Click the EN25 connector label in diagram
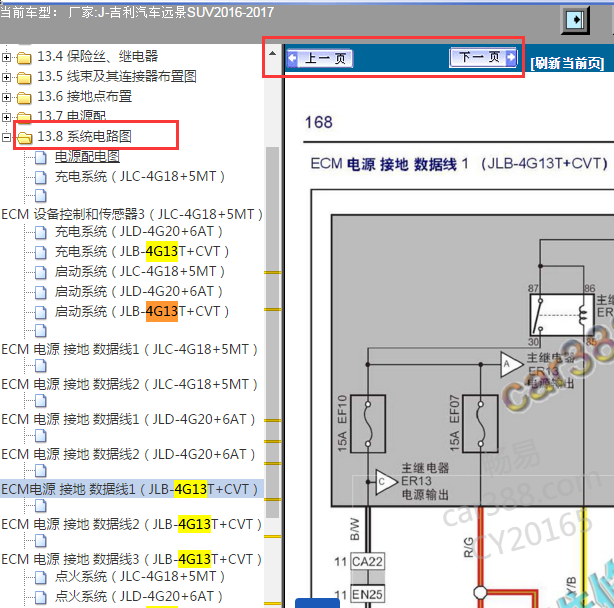Image resolution: width=614 pixels, height=608 pixels. pyautogui.click(x=367, y=594)
